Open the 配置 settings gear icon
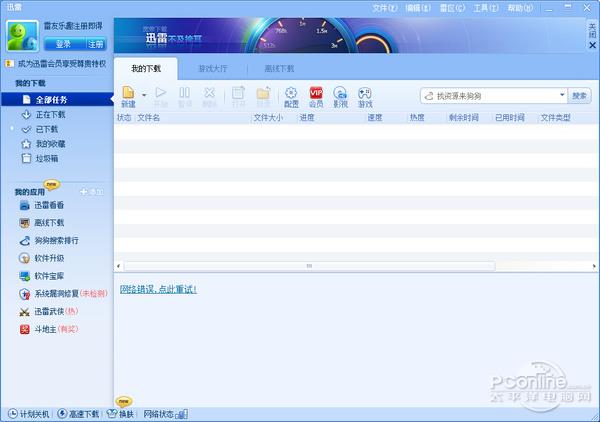This screenshot has height=422, width=600. click(x=291, y=97)
